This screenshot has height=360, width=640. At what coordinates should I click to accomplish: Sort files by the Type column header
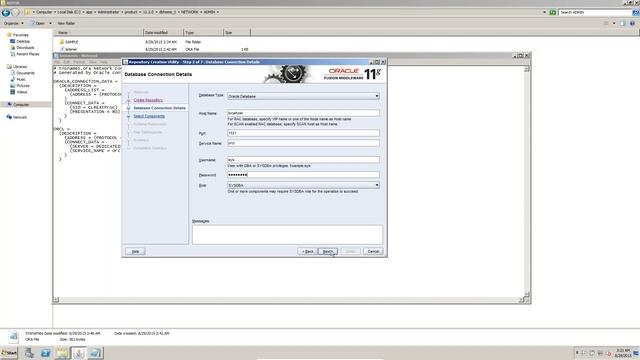203,32
